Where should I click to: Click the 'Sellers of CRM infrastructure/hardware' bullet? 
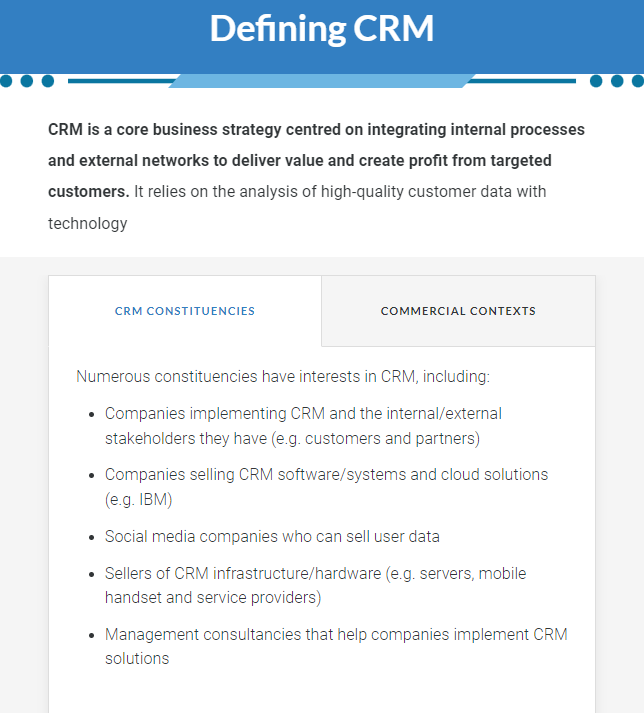[316, 585]
